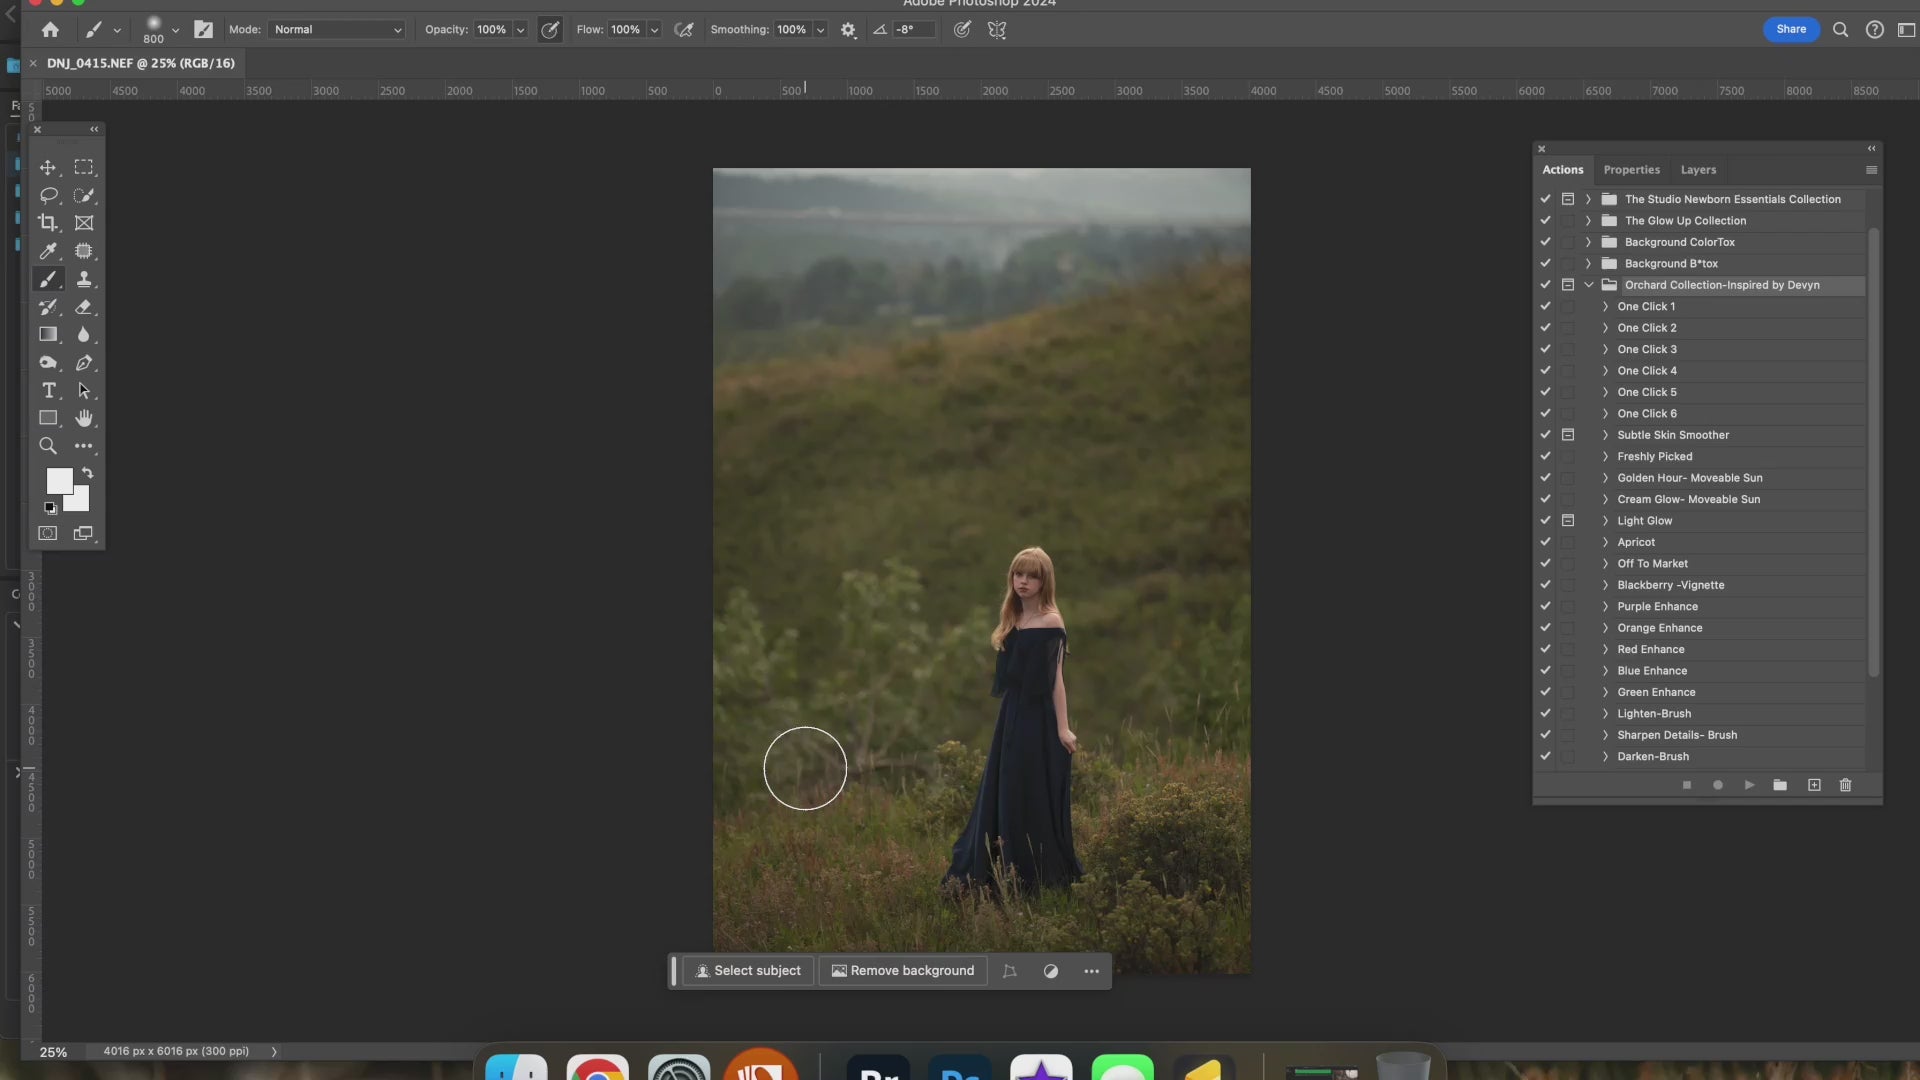Open the blending Mode dropdown
The width and height of the screenshot is (1920, 1080).
[x=337, y=30]
